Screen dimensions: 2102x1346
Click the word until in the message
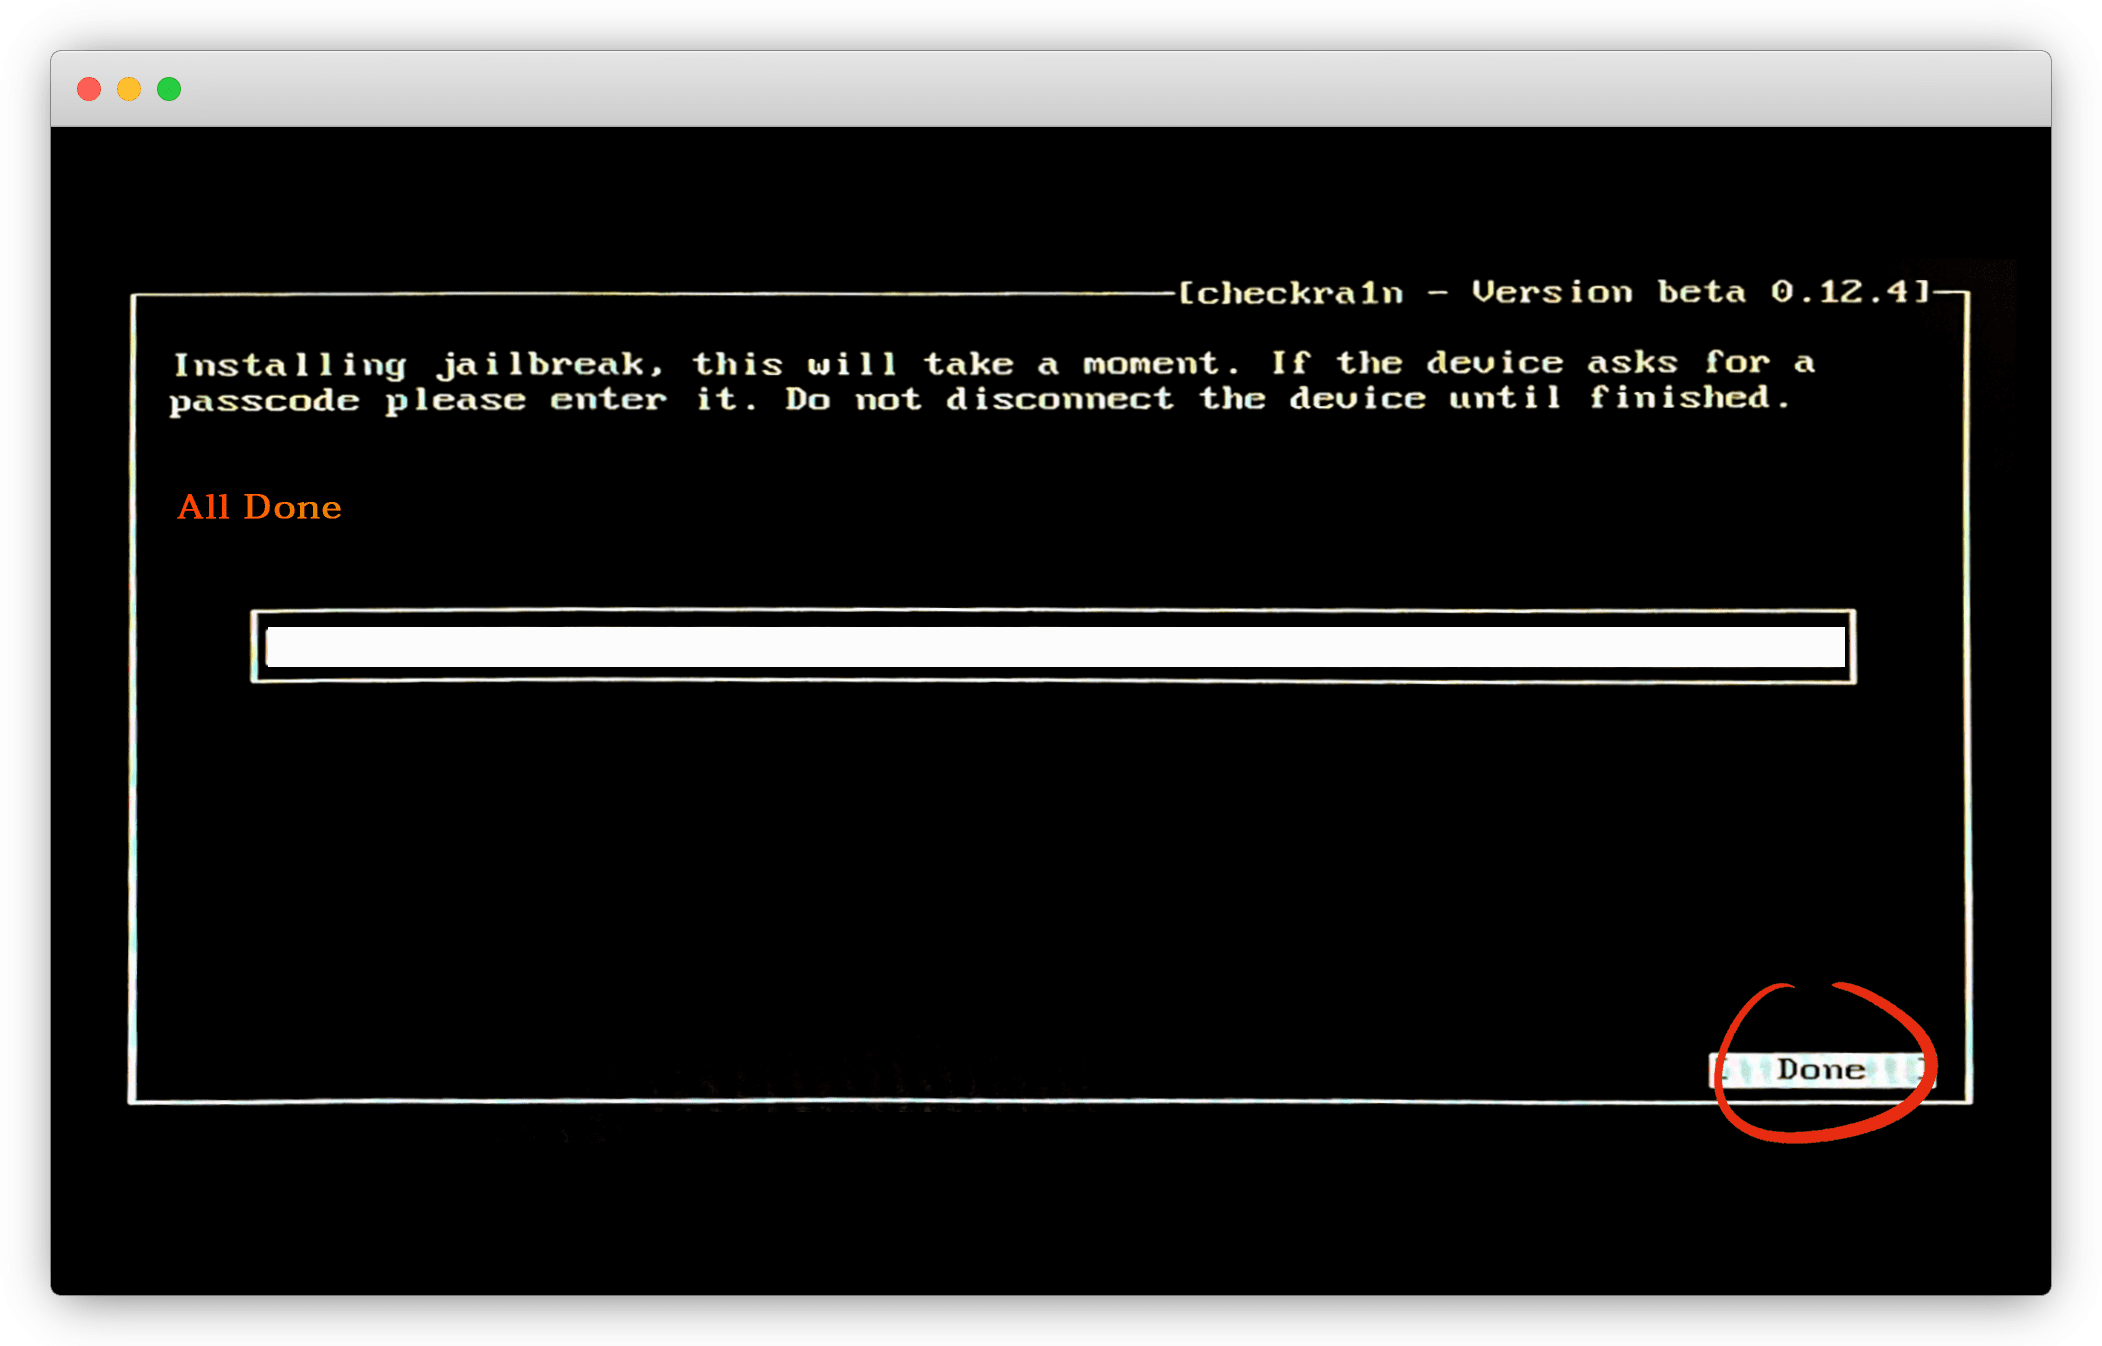click(x=1505, y=398)
